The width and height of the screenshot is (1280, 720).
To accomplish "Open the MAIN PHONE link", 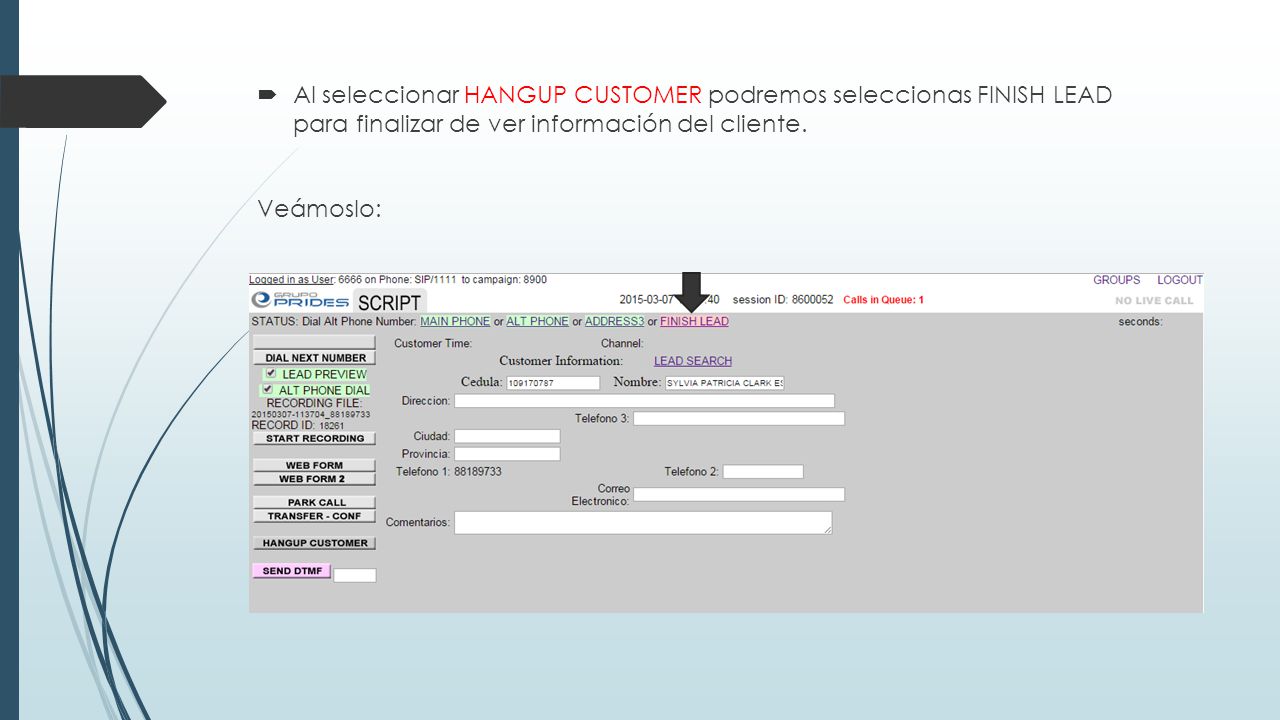I will pos(455,322).
